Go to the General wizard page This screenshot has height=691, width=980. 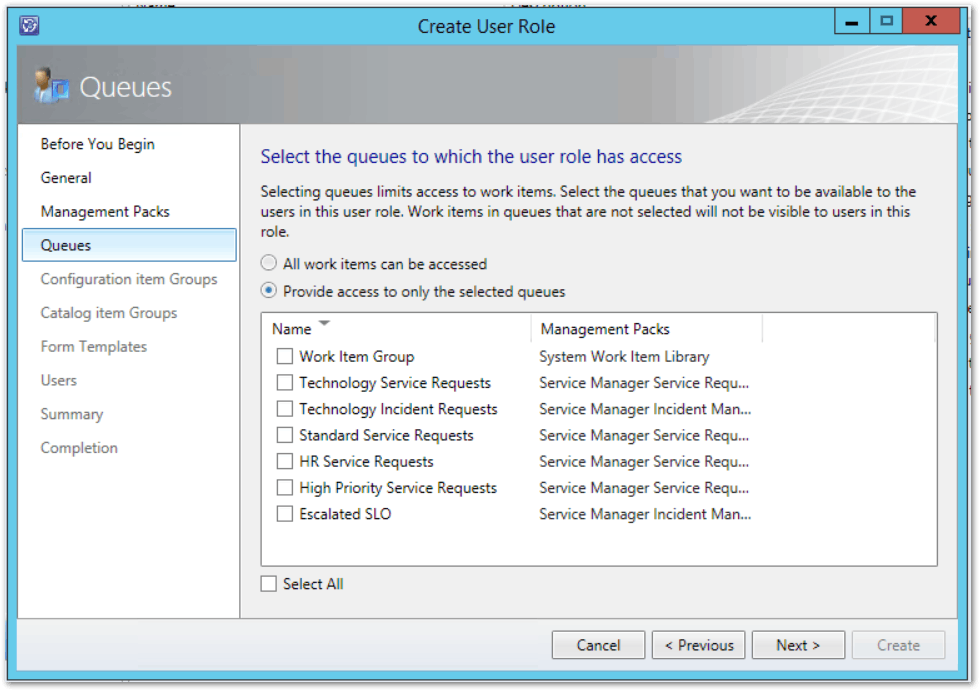(x=66, y=178)
